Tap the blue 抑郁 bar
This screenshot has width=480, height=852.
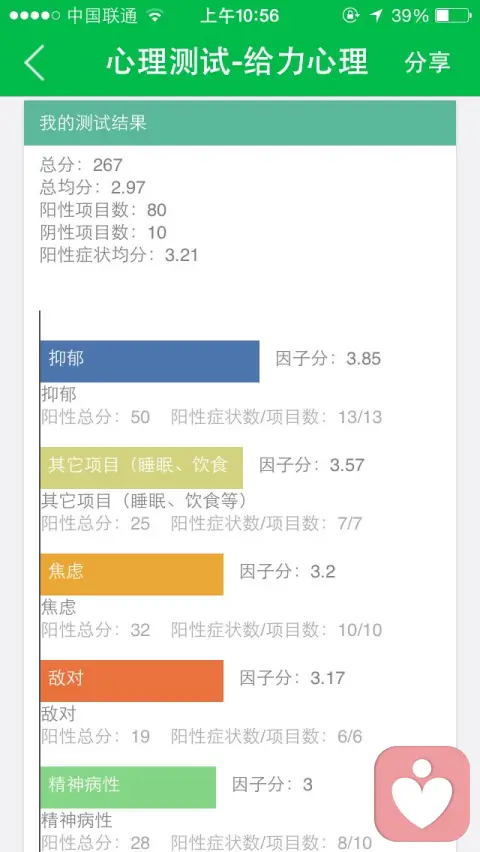149,361
